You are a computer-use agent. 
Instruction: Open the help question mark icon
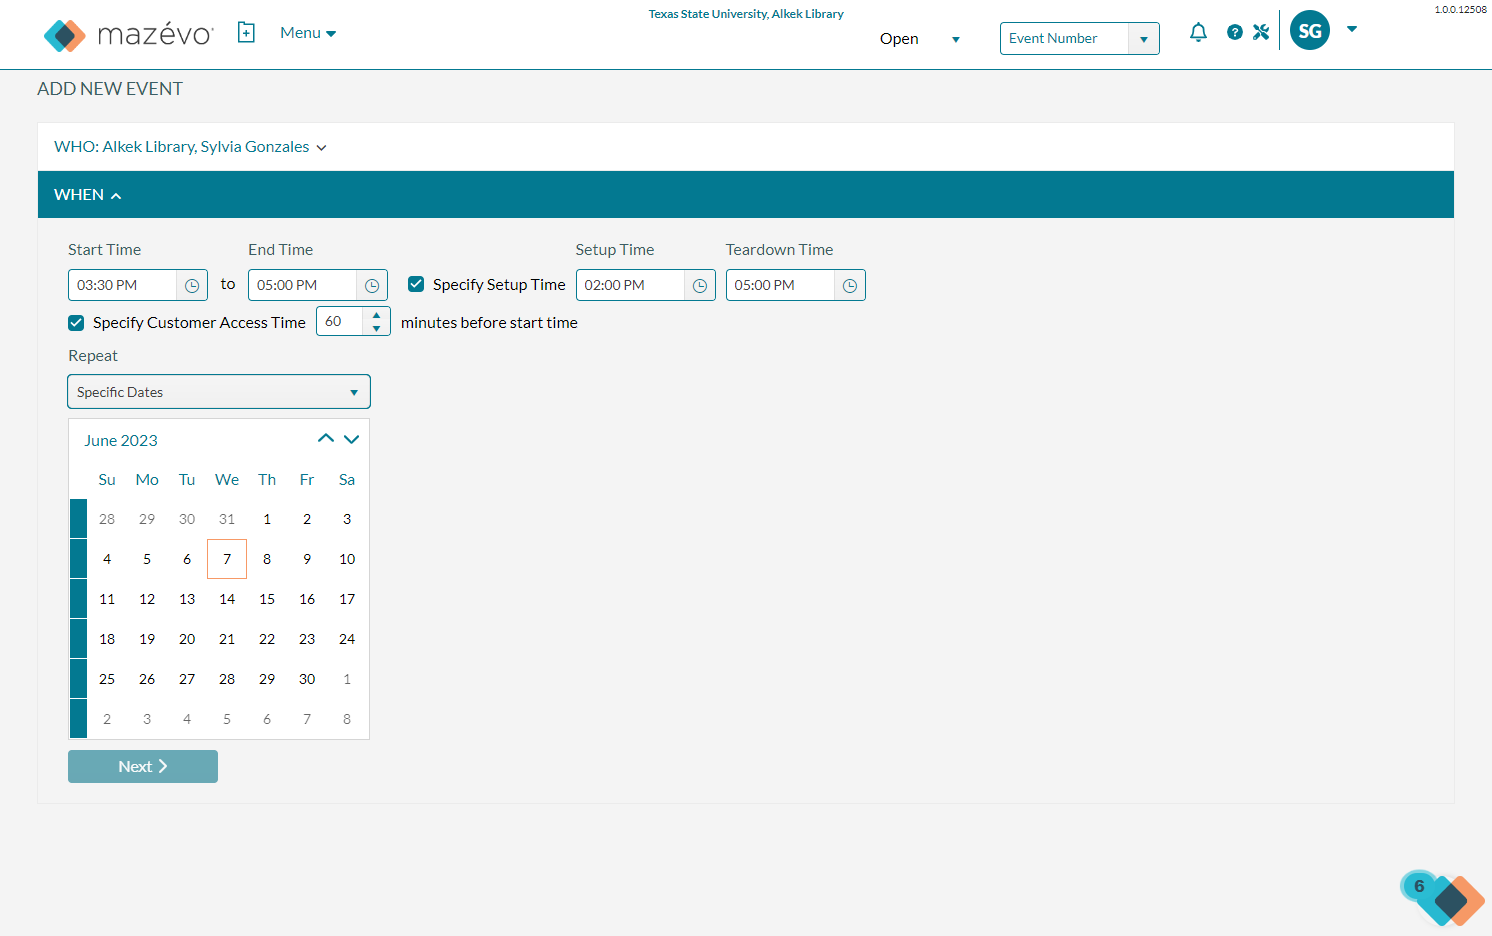pyautogui.click(x=1235, y=32)
